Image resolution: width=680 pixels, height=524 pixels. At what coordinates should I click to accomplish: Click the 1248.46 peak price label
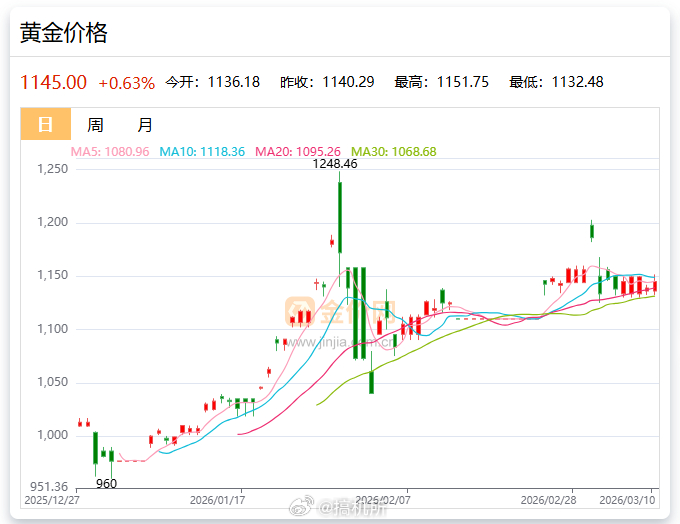tap(335, 164)
